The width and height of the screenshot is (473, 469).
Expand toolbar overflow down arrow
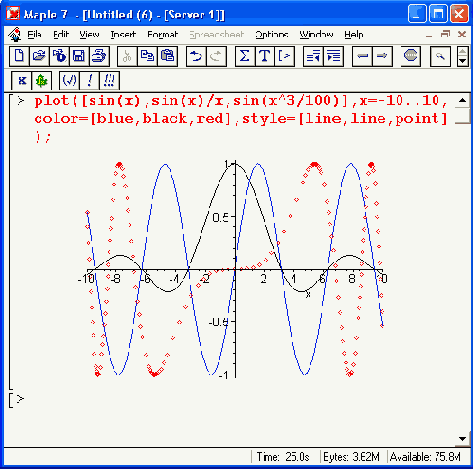[x=462, y=61]
